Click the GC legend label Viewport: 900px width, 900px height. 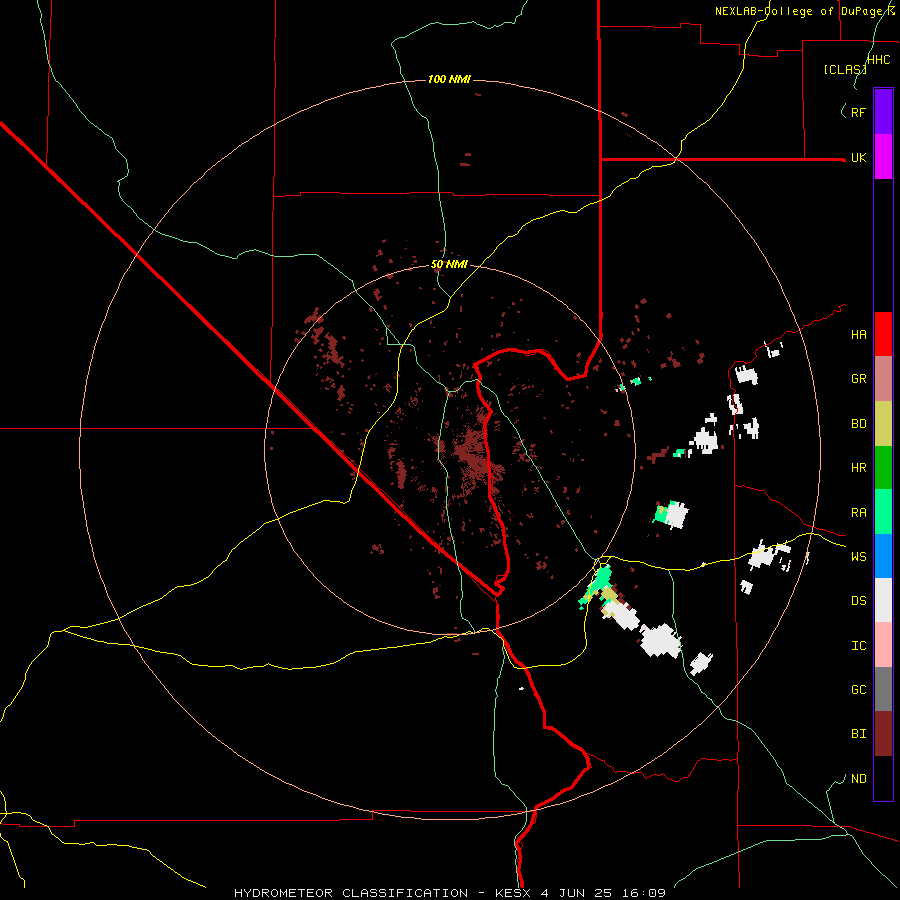859,690
